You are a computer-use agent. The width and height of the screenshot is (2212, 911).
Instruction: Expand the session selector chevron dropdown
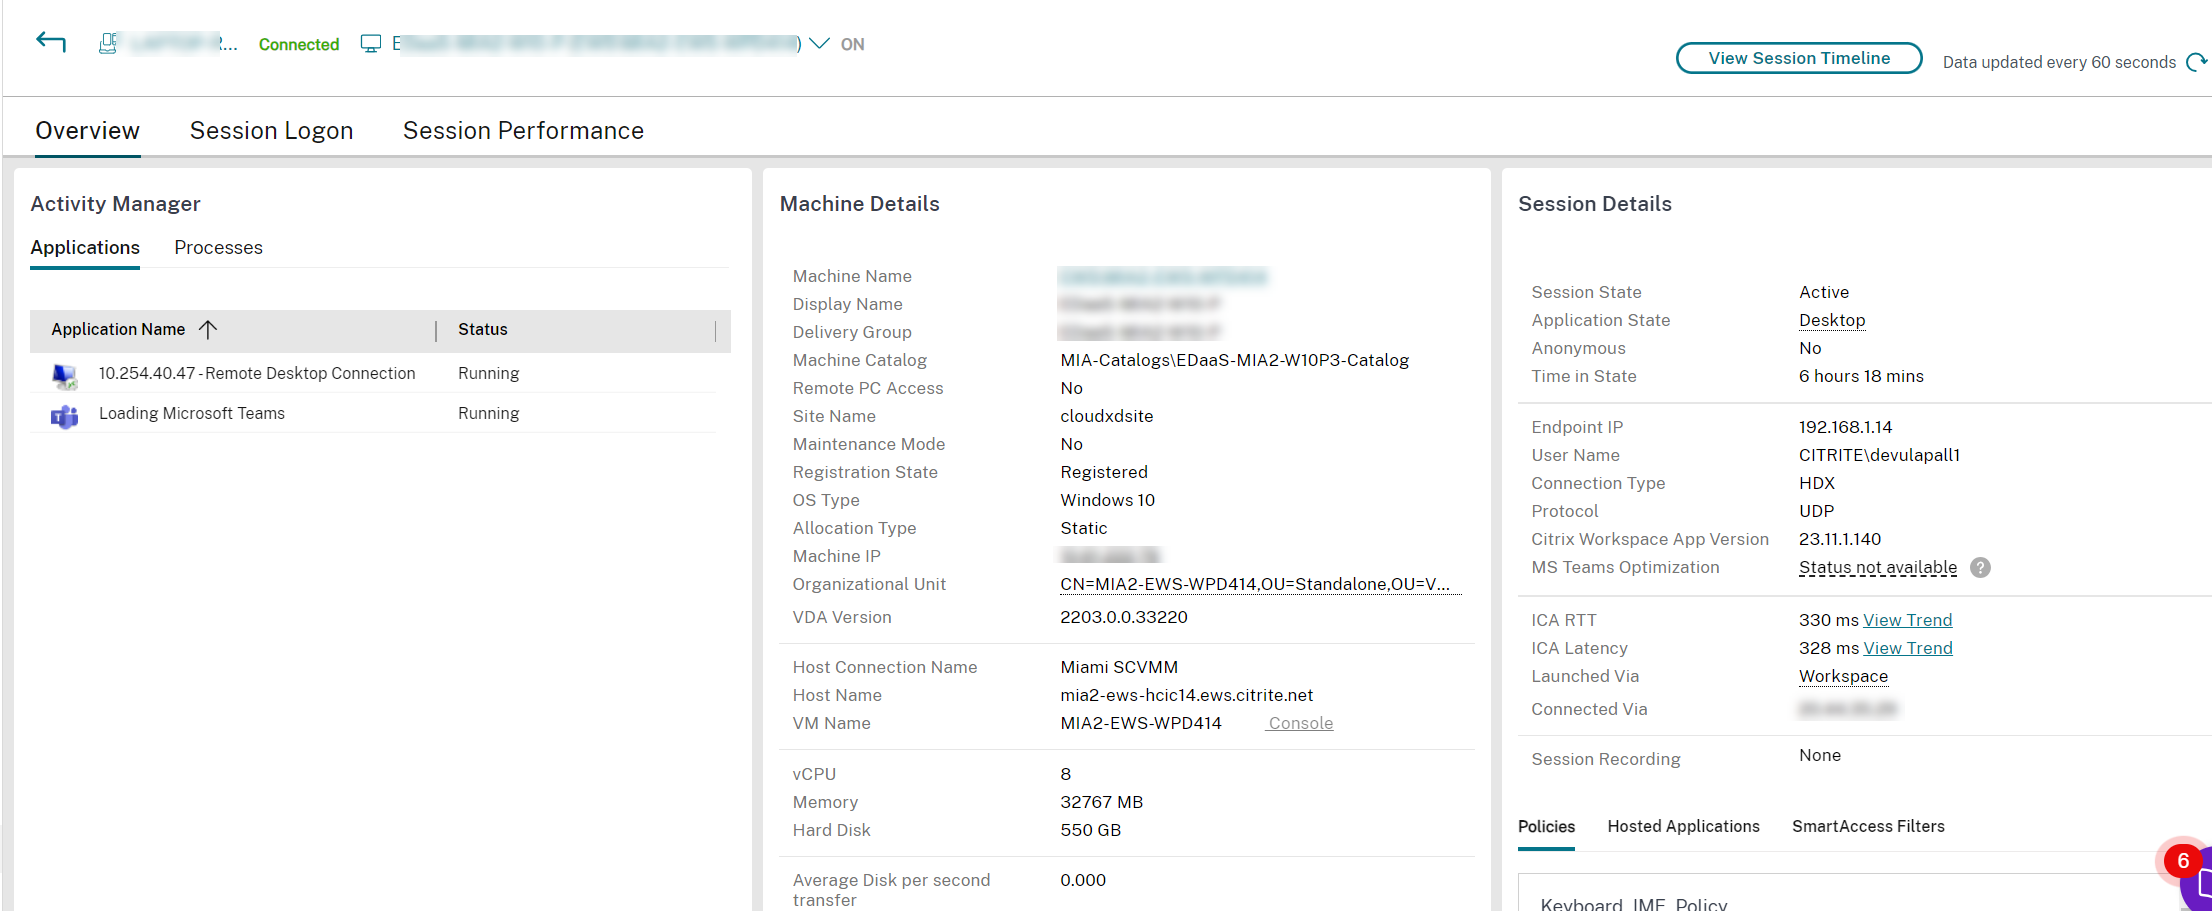point(819,44)
